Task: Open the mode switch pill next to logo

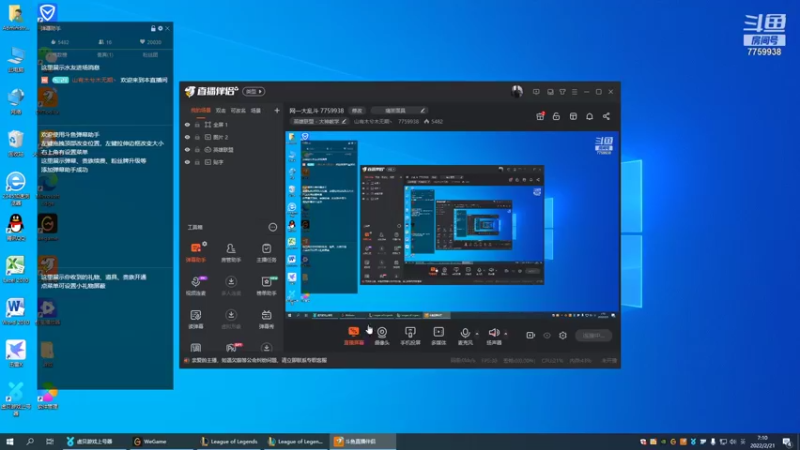Action: click(254, 91)
